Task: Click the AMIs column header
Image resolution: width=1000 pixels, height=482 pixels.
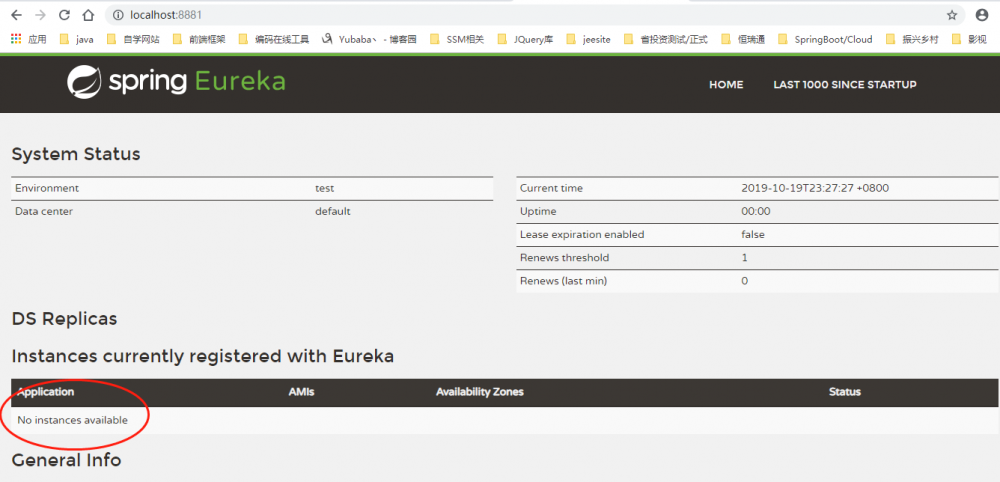Action: pos(301,392)
